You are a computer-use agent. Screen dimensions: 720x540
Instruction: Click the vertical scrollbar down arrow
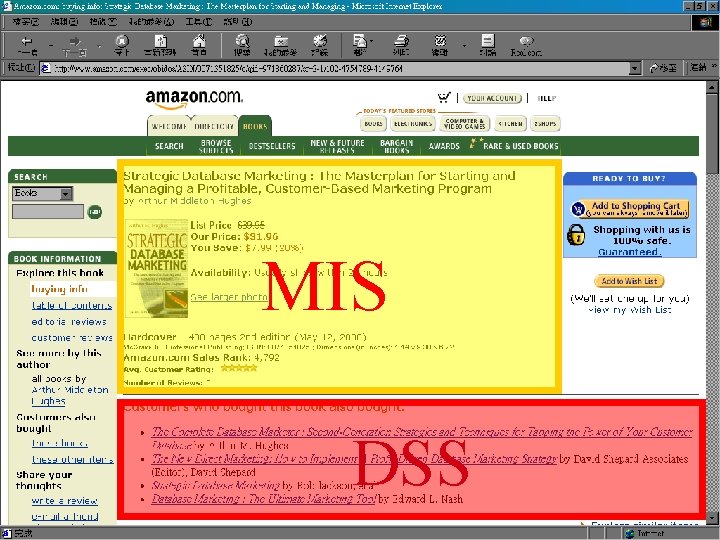[x=712, y=518]
